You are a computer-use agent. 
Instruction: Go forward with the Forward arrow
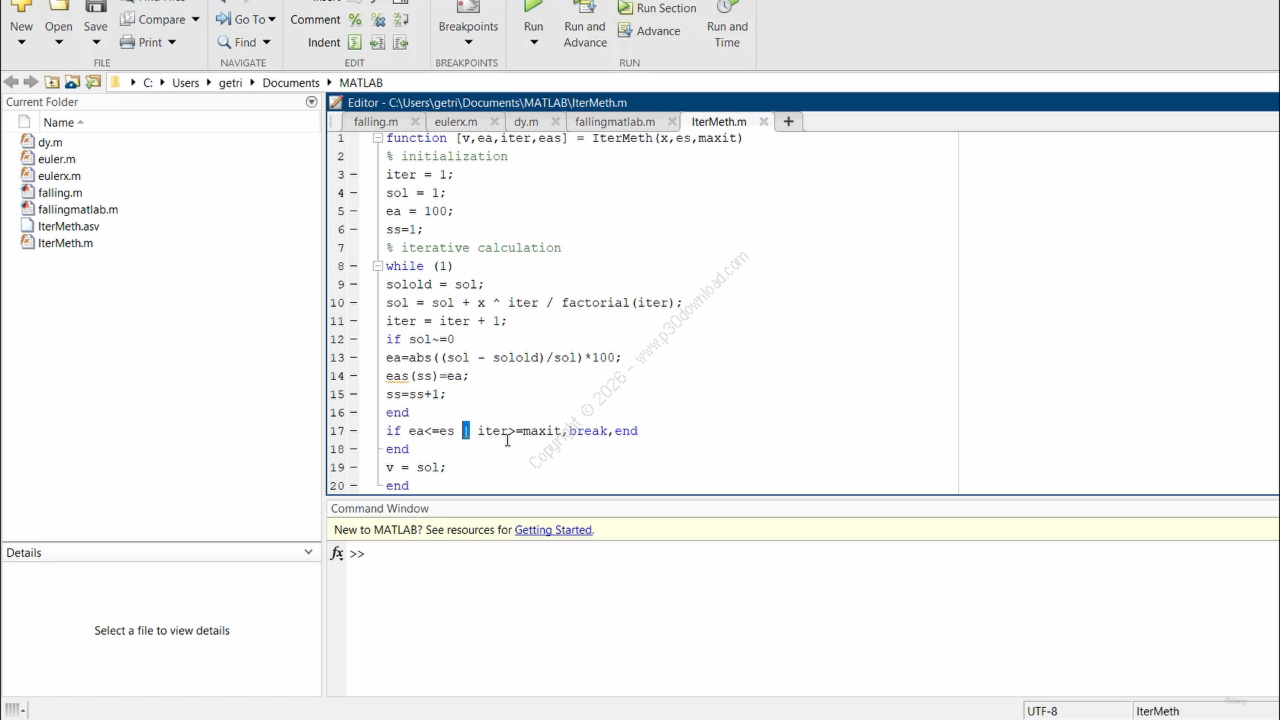(31, 82)
